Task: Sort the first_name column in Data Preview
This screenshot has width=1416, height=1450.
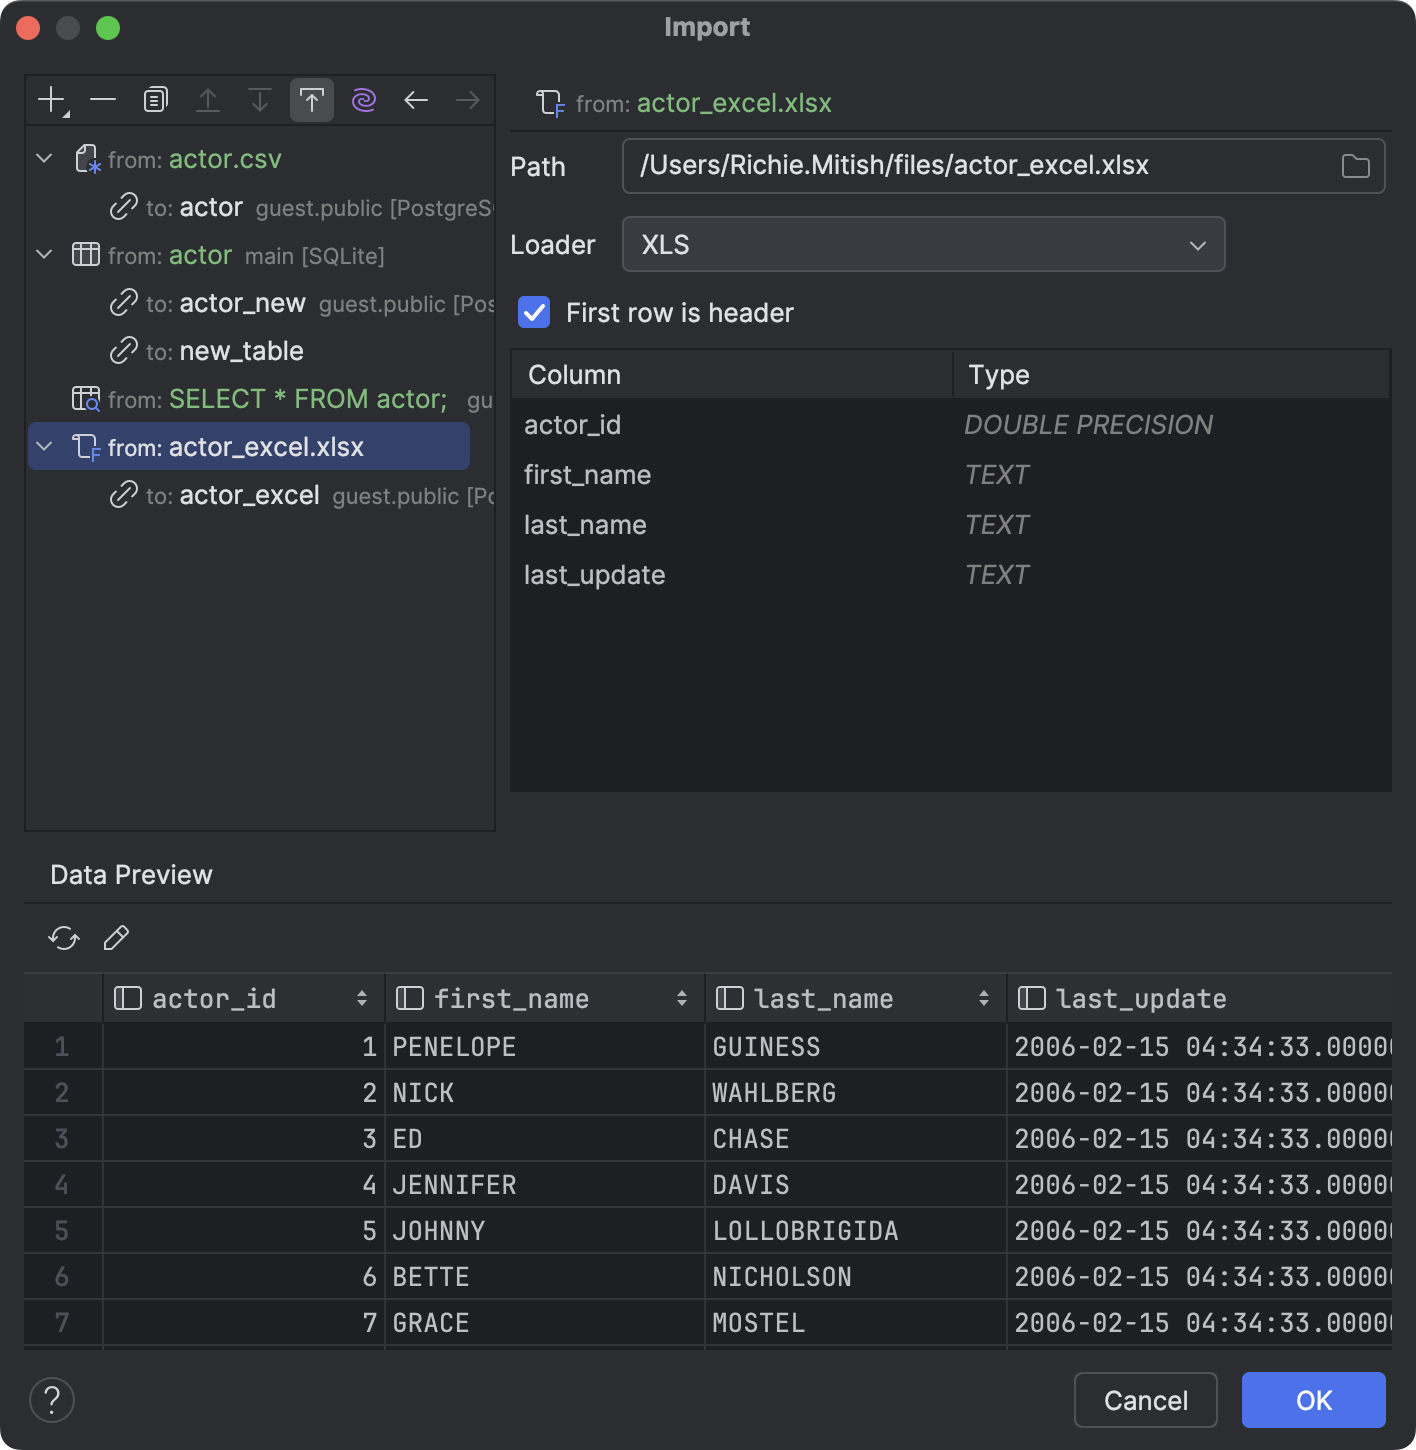Action: pyautogui.click(x=681, y=997)
